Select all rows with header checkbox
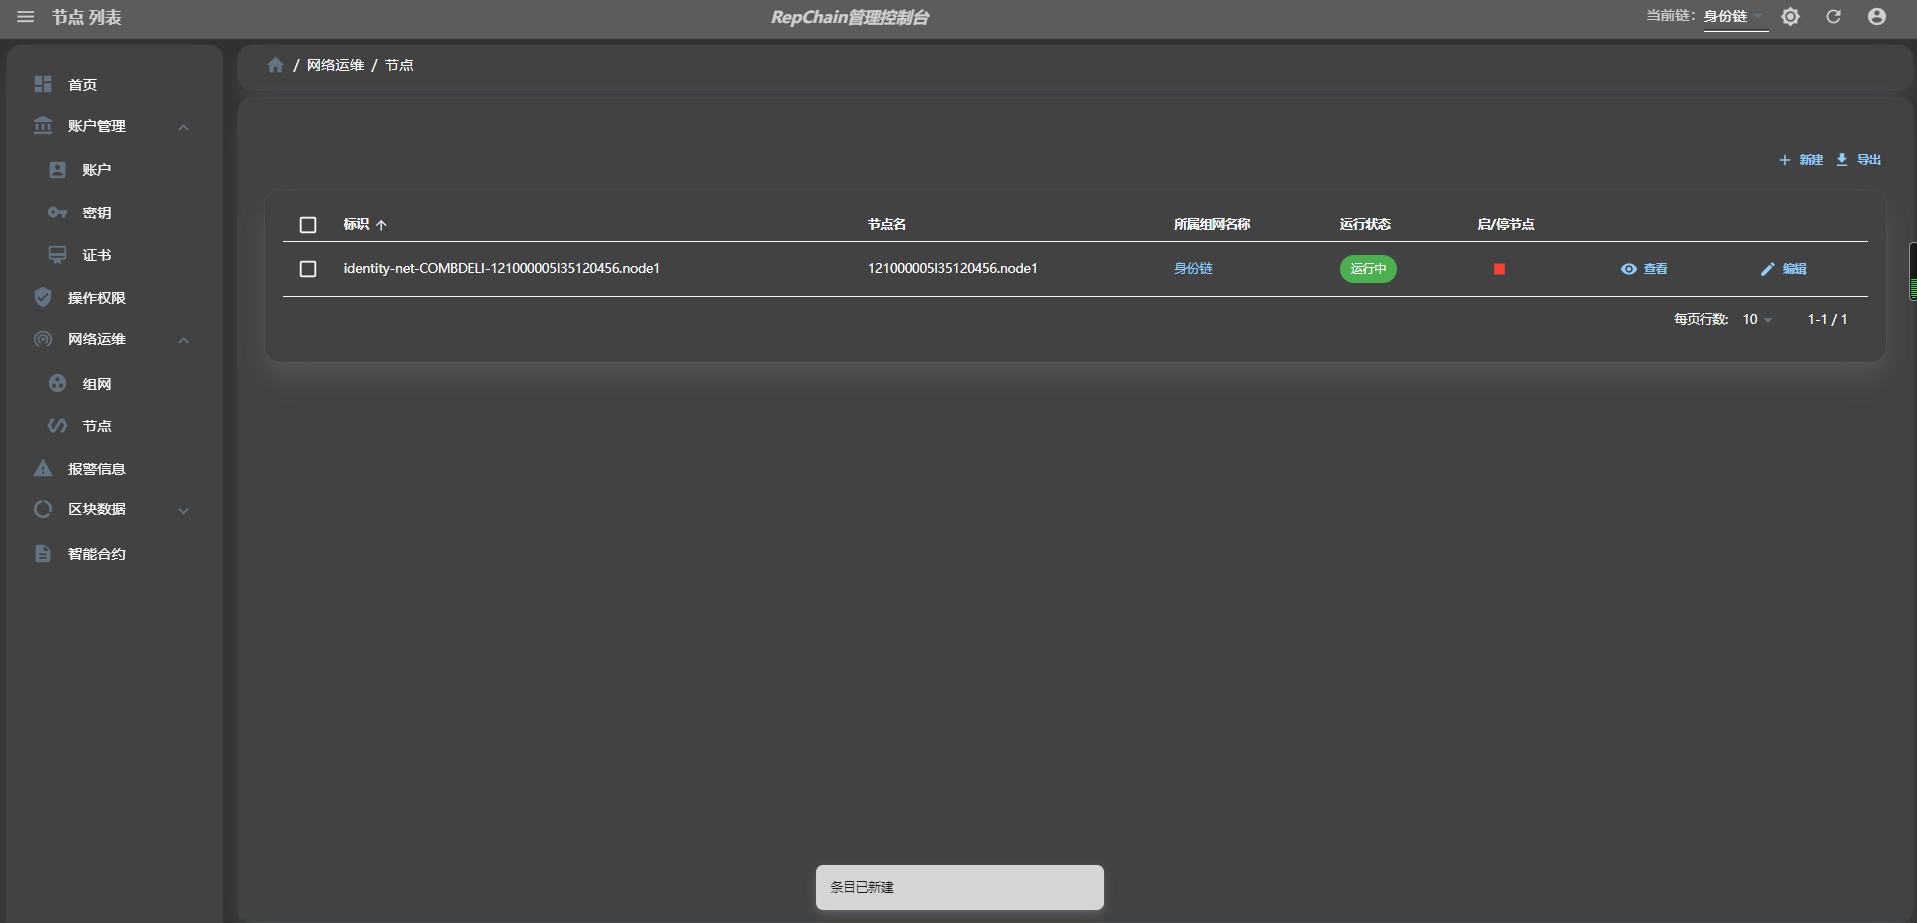 click(308, 225)
